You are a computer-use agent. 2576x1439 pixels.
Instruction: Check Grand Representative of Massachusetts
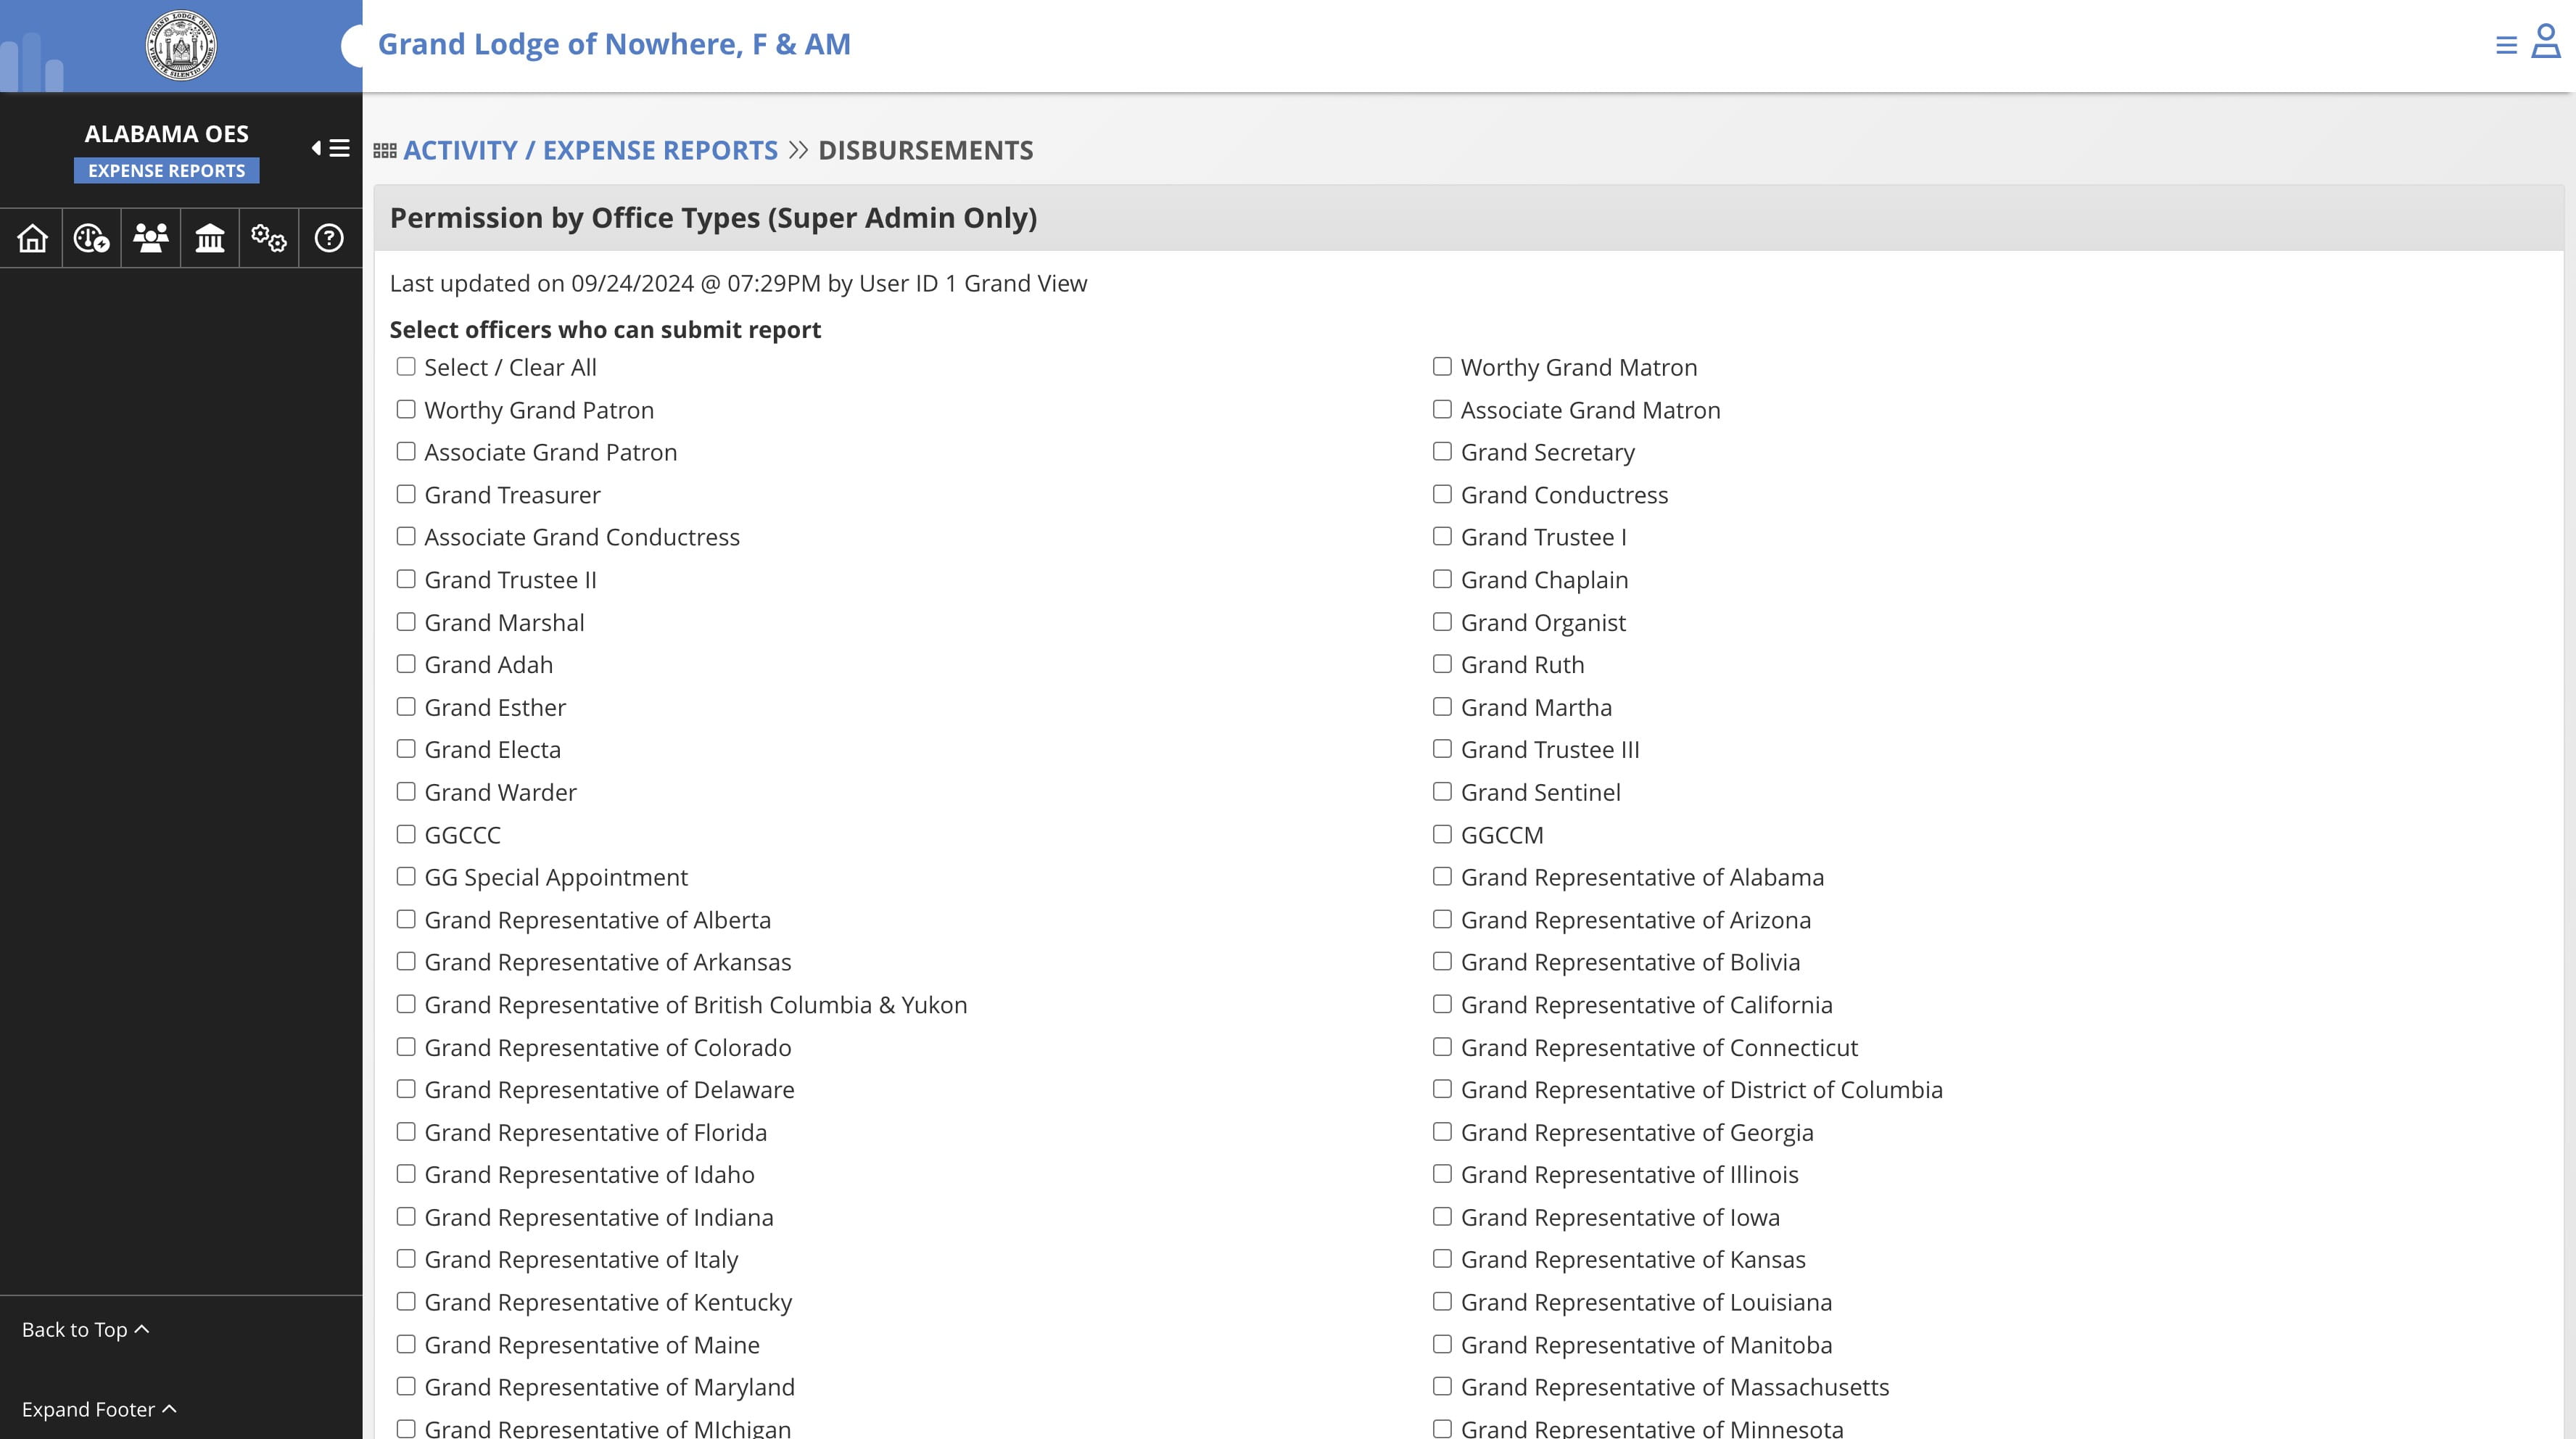(x=1442, y=1387)
